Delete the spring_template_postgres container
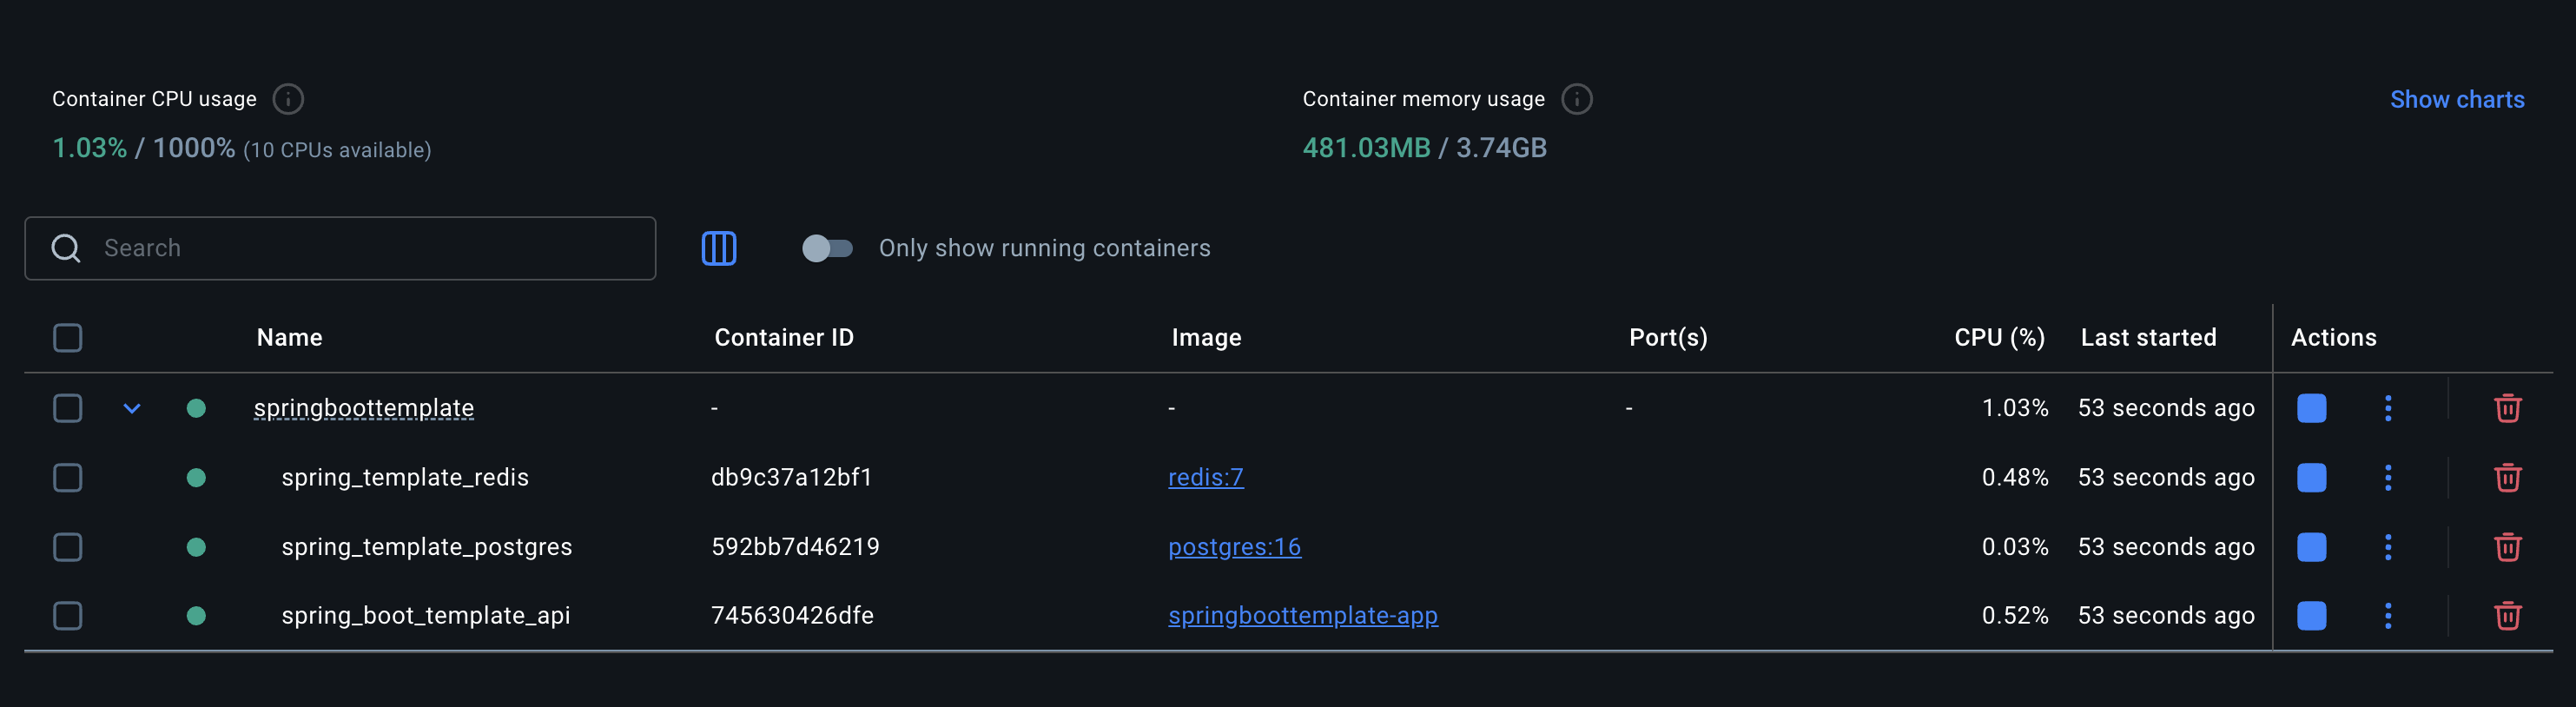Viewport: 2576px width, 707px height. 2507,547
